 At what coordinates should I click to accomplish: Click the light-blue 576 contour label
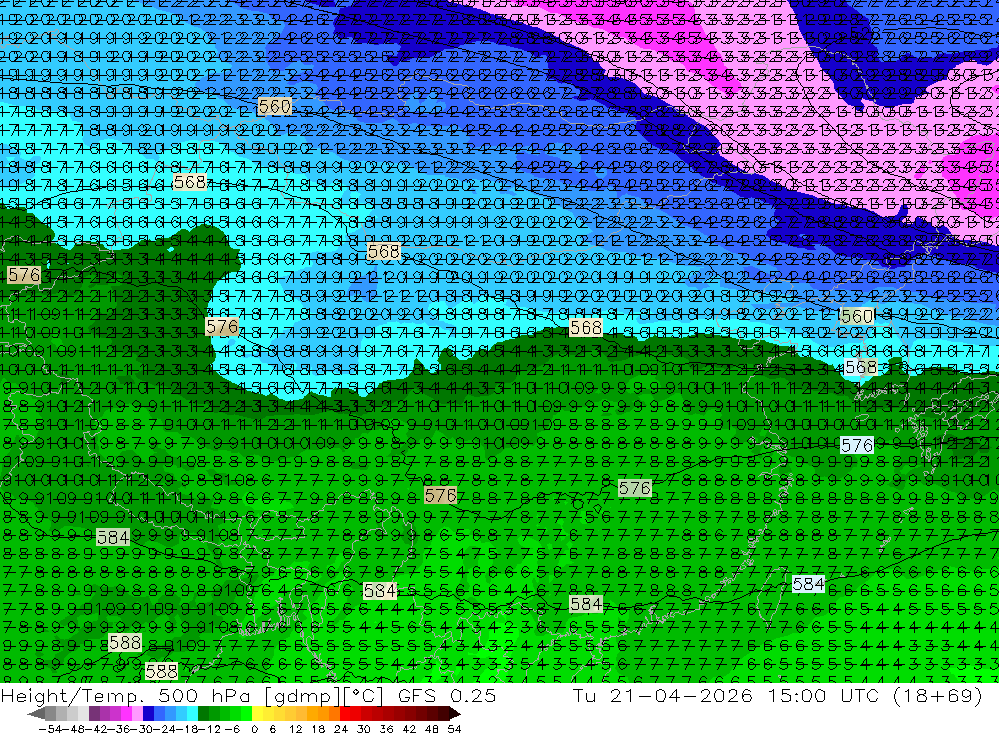[857, 445]
